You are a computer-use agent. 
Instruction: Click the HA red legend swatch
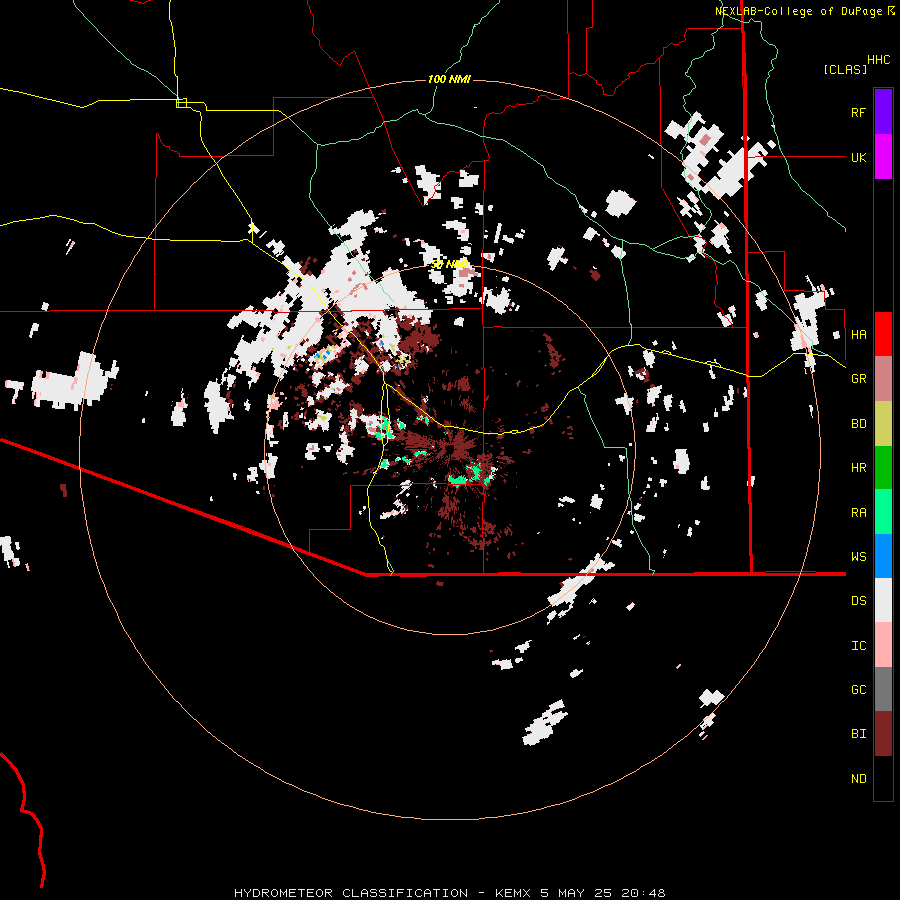883,334
